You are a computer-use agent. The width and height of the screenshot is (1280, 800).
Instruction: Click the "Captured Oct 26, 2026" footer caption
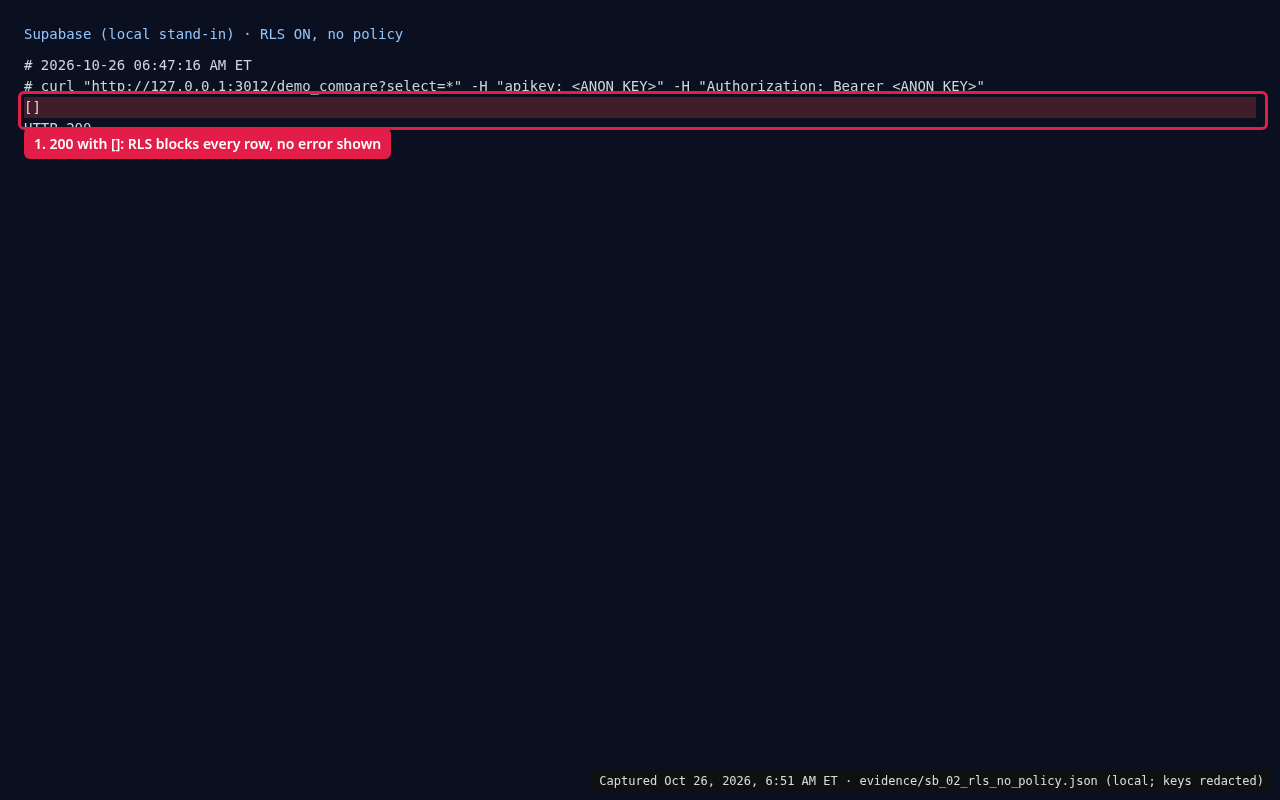click(x=931, y=781)
